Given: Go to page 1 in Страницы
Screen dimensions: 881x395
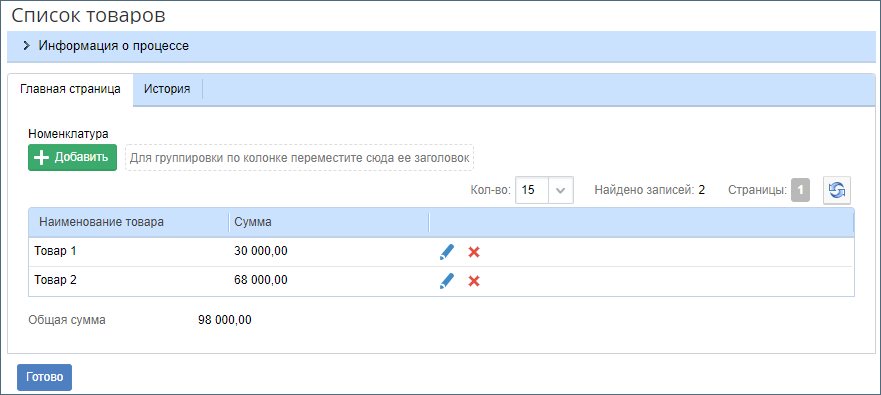Looking at the screenshot, I should coord(801,190).
